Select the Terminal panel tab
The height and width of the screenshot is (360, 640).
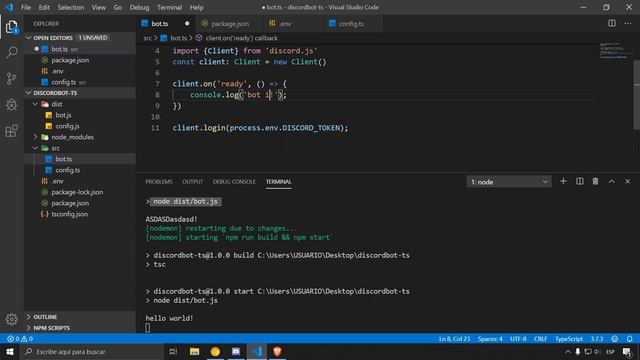click(x=279, y=182)
